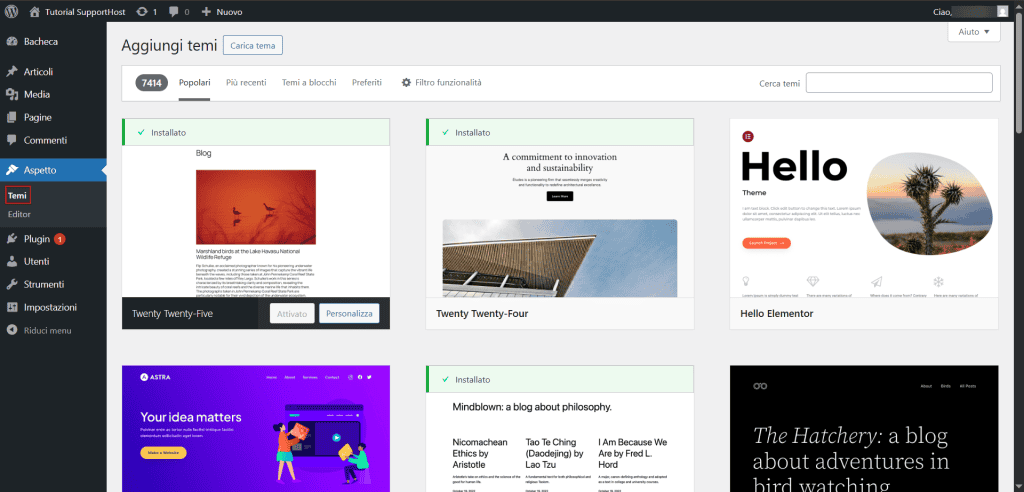Open the Hello Elementor theme preview
Screen dimensions: 1024x492
863,208
